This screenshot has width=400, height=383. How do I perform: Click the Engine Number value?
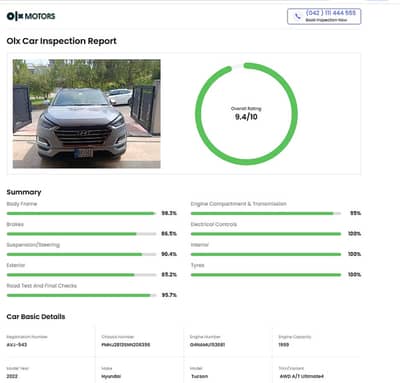tap(207, 345)
